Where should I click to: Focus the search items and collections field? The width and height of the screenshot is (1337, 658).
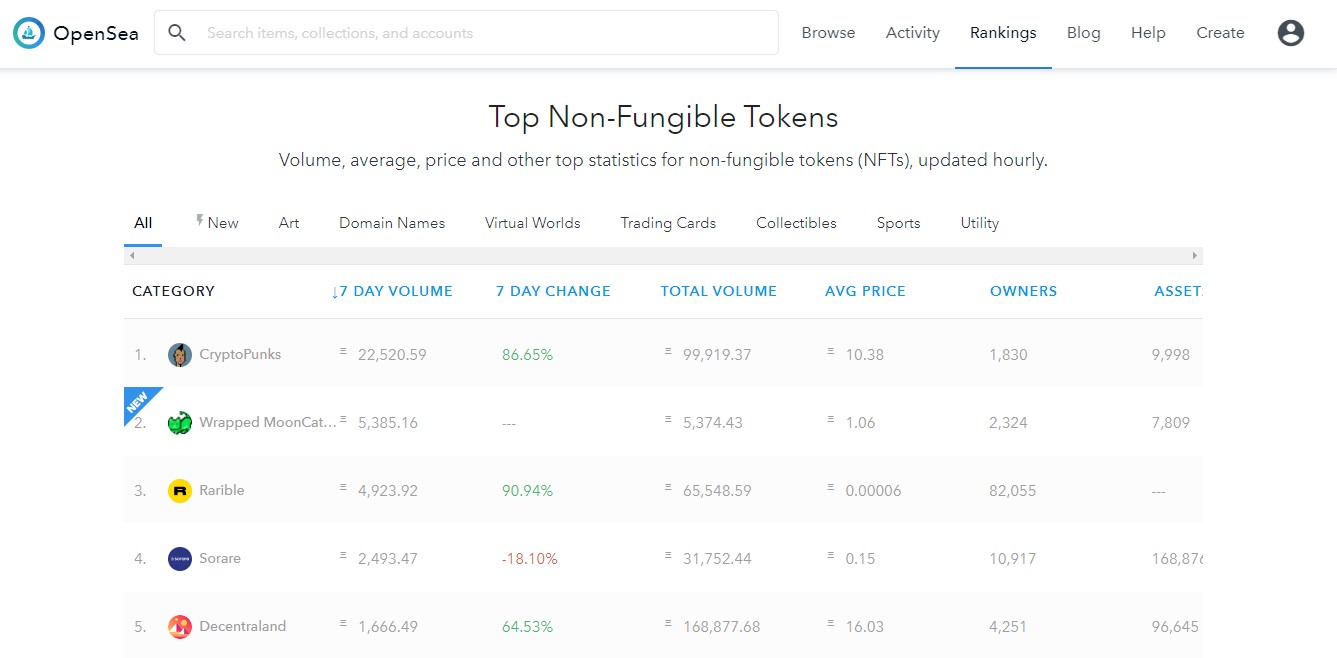click(x=466, y=33)
